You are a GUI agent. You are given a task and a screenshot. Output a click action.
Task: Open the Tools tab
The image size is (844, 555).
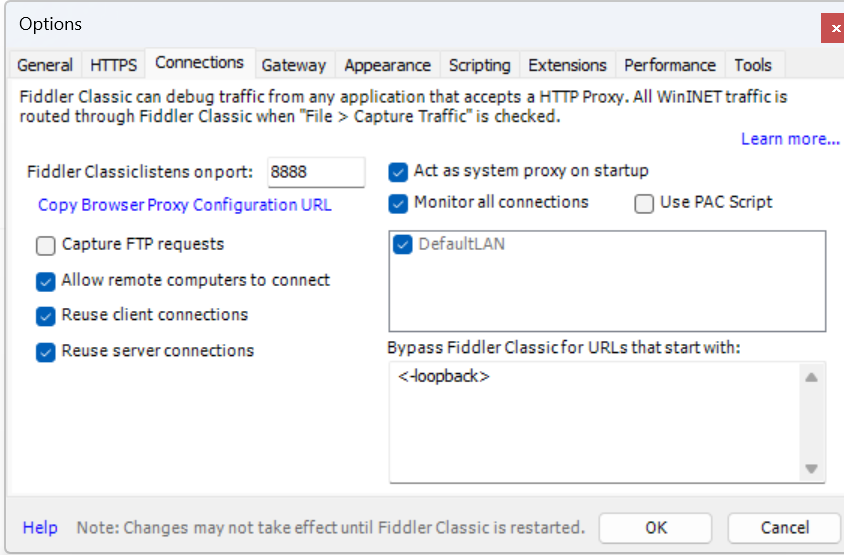click(754, 65)
